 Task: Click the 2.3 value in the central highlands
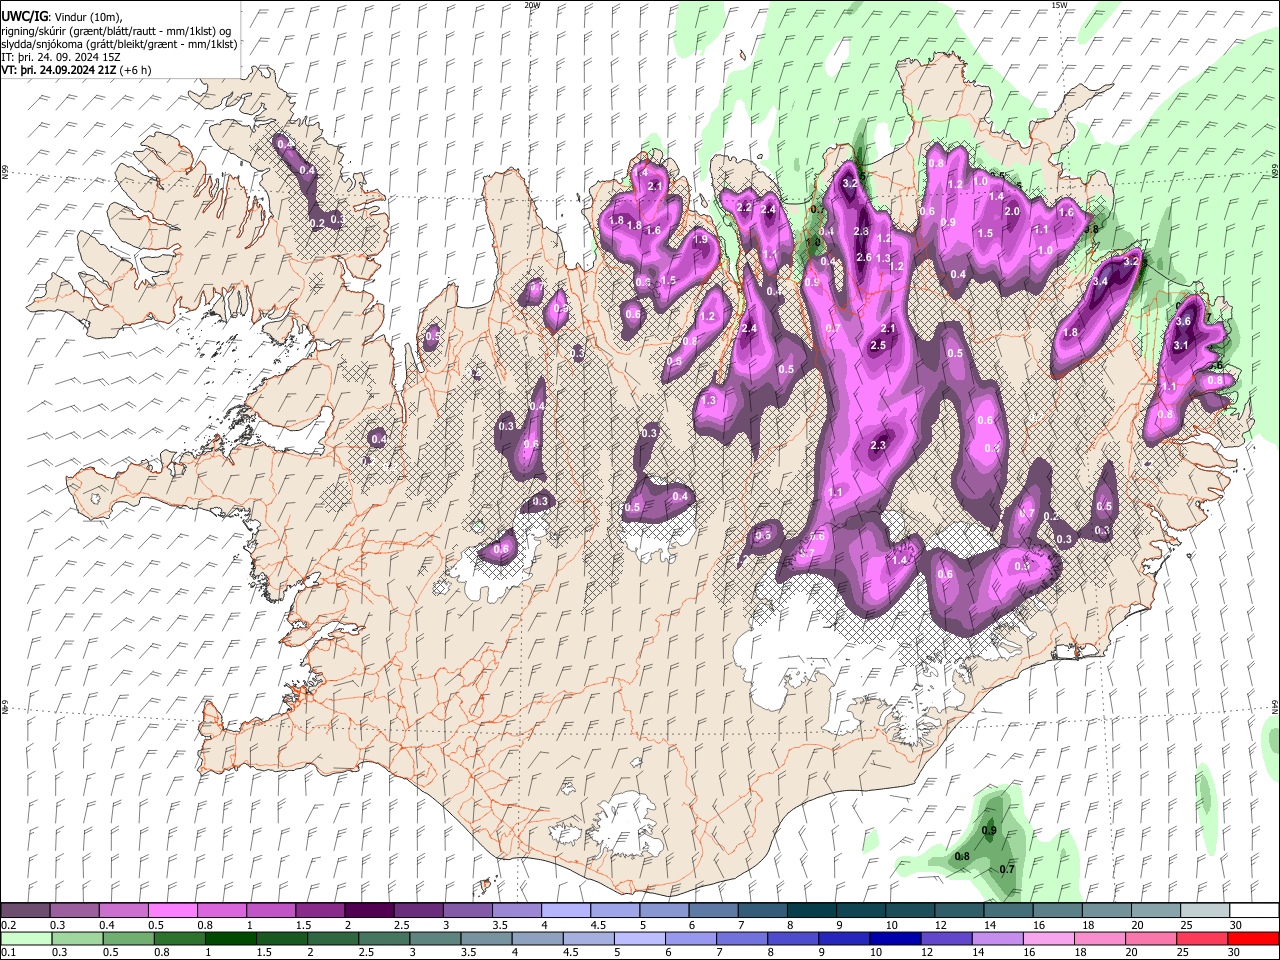click(x=879, y=446)
